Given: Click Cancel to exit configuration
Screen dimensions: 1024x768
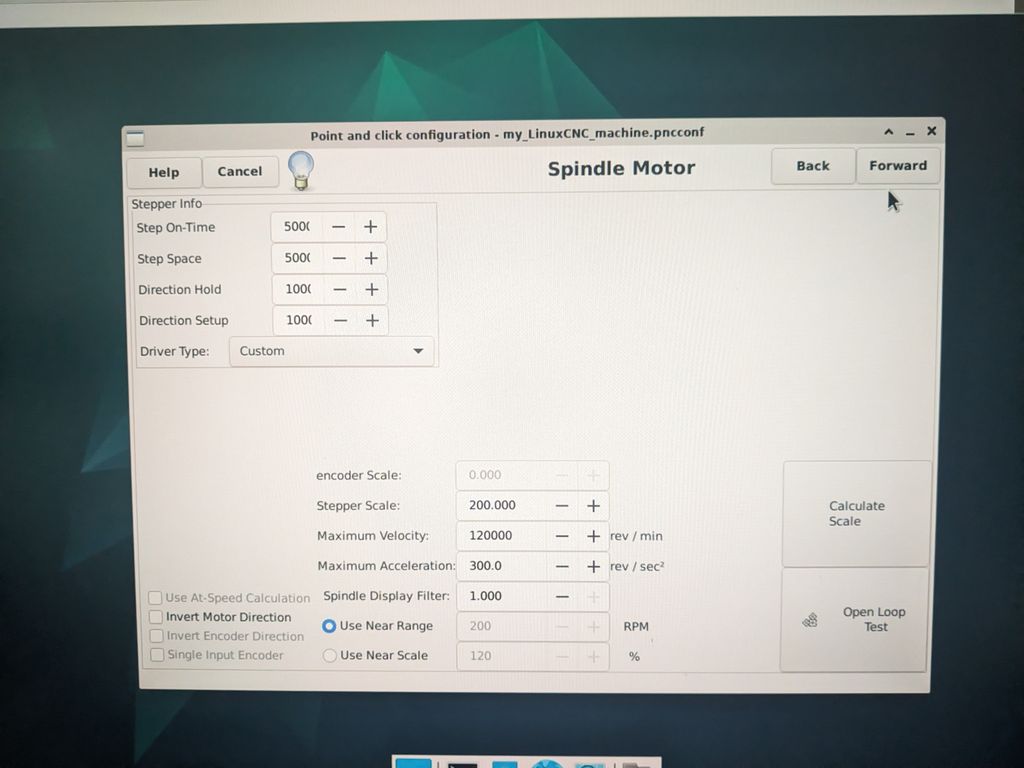Looking at the screenshot, I should point(240,172).
